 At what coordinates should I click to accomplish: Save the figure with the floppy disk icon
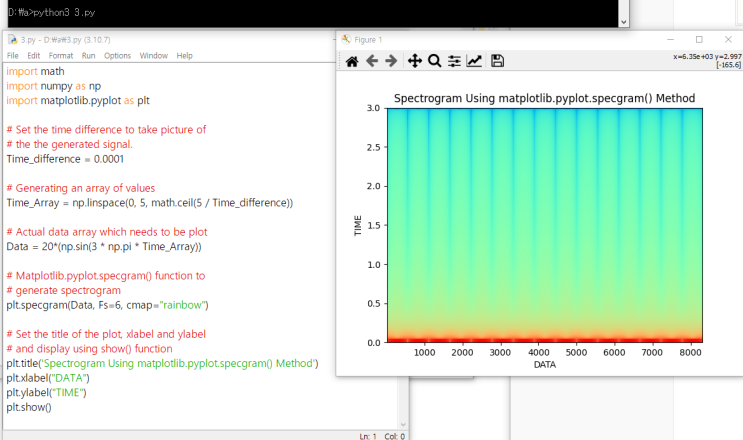click(497, 61)
